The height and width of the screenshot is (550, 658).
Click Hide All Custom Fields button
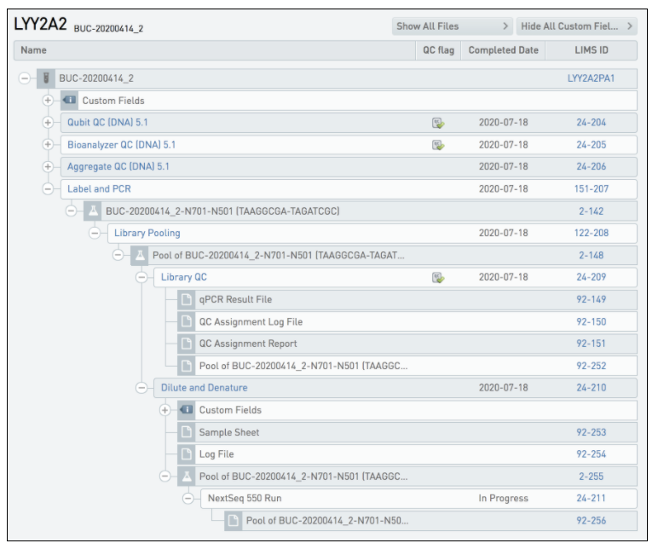[577, 26]
